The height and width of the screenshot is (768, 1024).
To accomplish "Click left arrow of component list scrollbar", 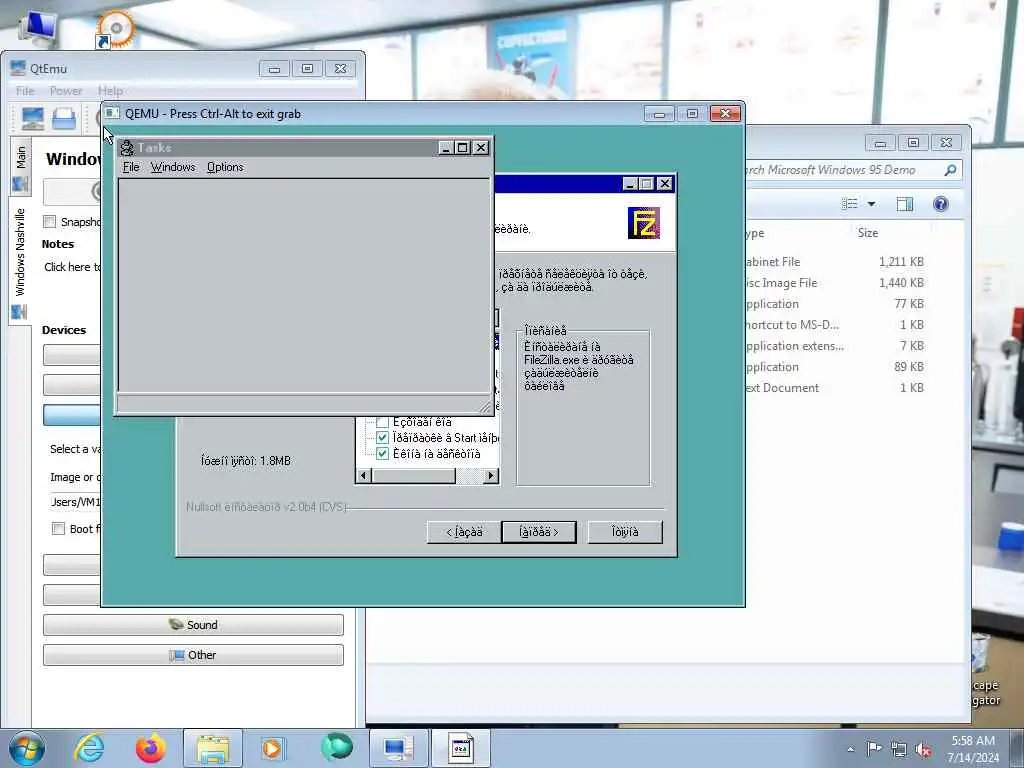I will point(364,476).
